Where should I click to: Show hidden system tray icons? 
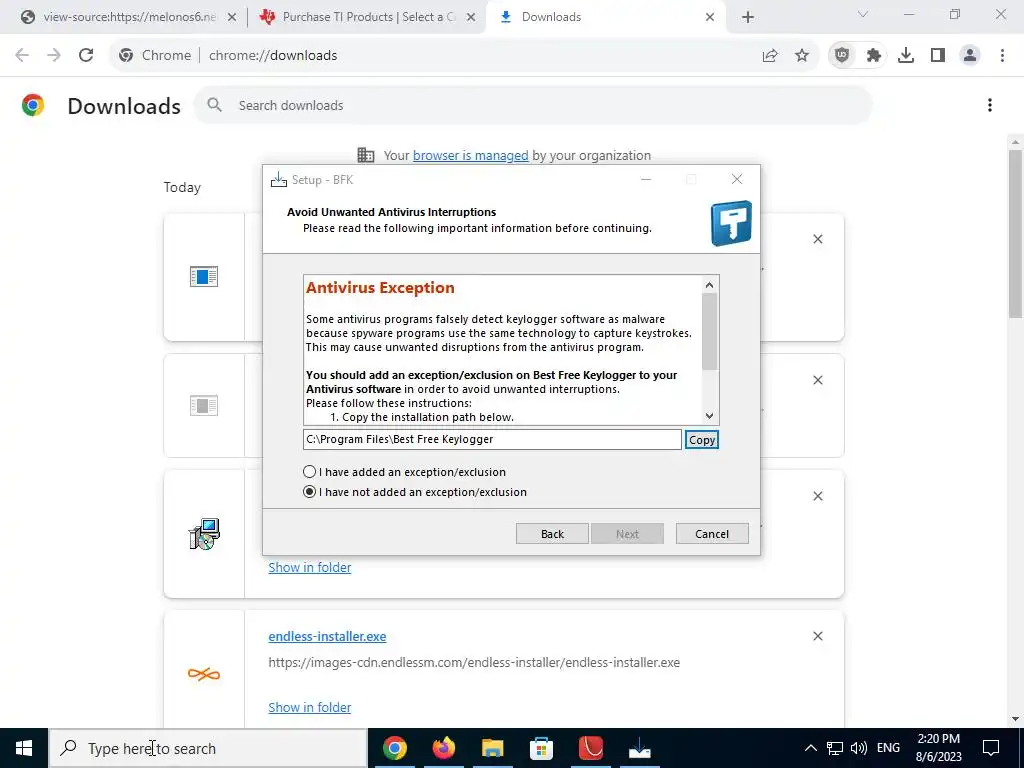[x=810, y=748]
